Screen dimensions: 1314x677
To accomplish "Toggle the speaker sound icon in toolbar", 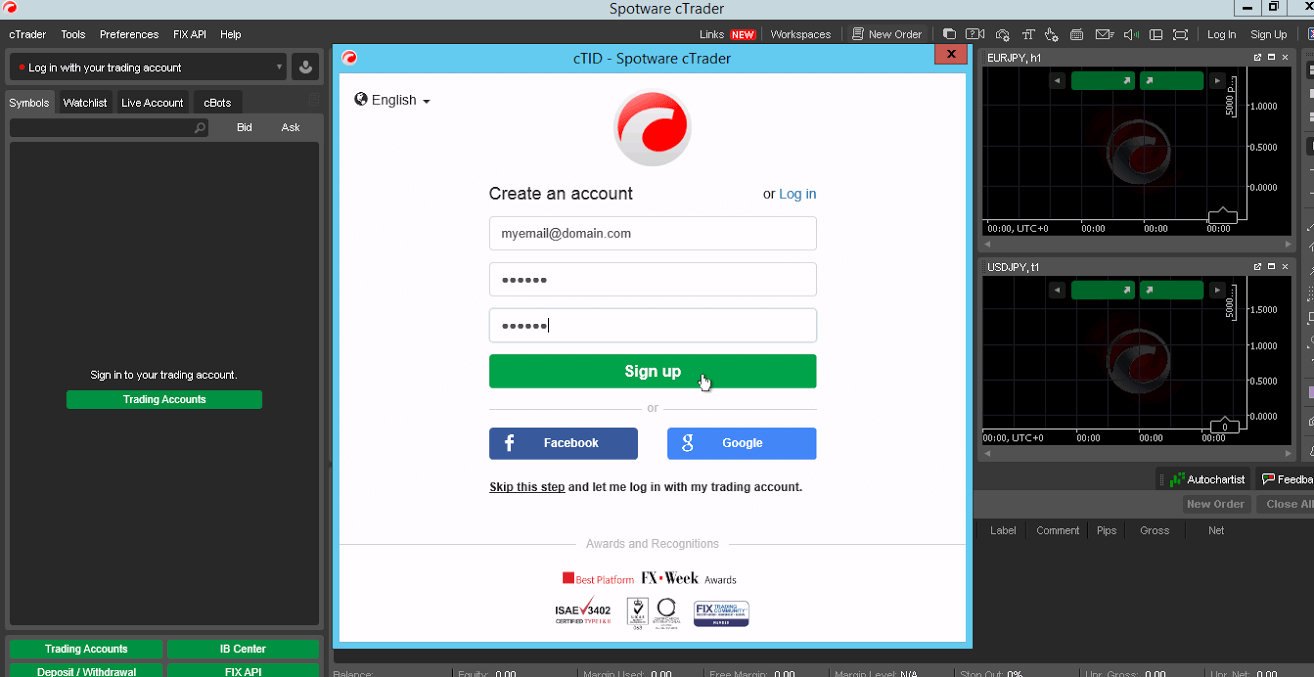I will (1131, 34).
